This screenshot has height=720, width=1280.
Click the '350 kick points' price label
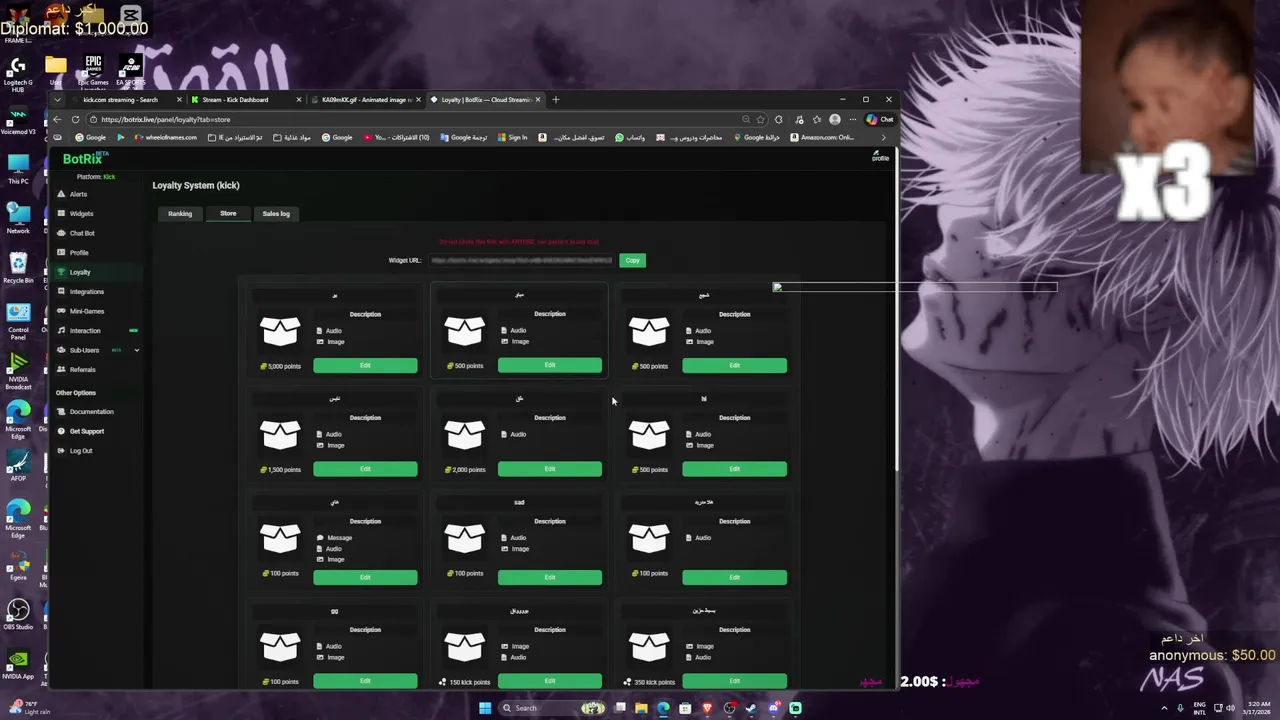(x=655, y=682)
